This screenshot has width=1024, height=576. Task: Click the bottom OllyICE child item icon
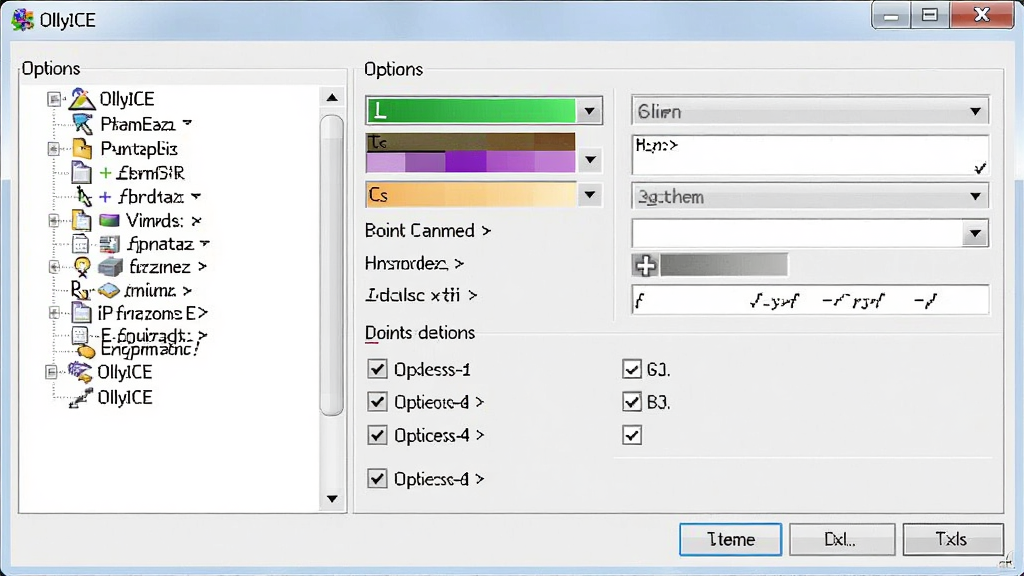pos(81,398)
